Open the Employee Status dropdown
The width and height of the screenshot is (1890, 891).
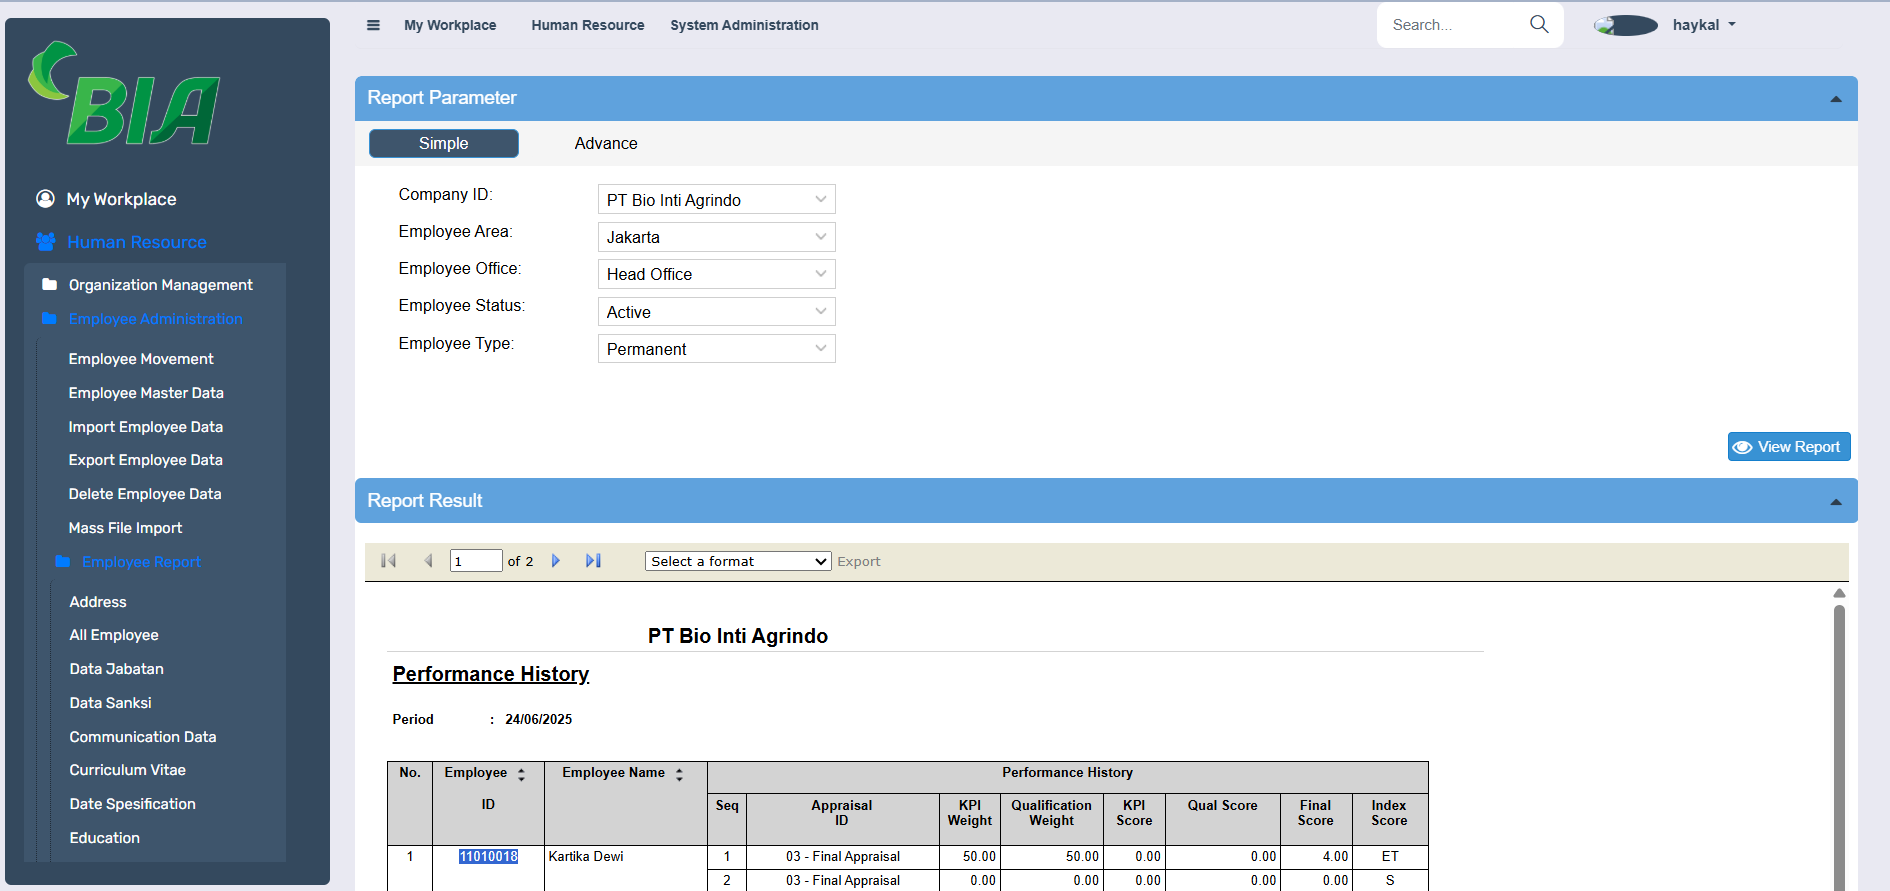click(x=717, y=312)
